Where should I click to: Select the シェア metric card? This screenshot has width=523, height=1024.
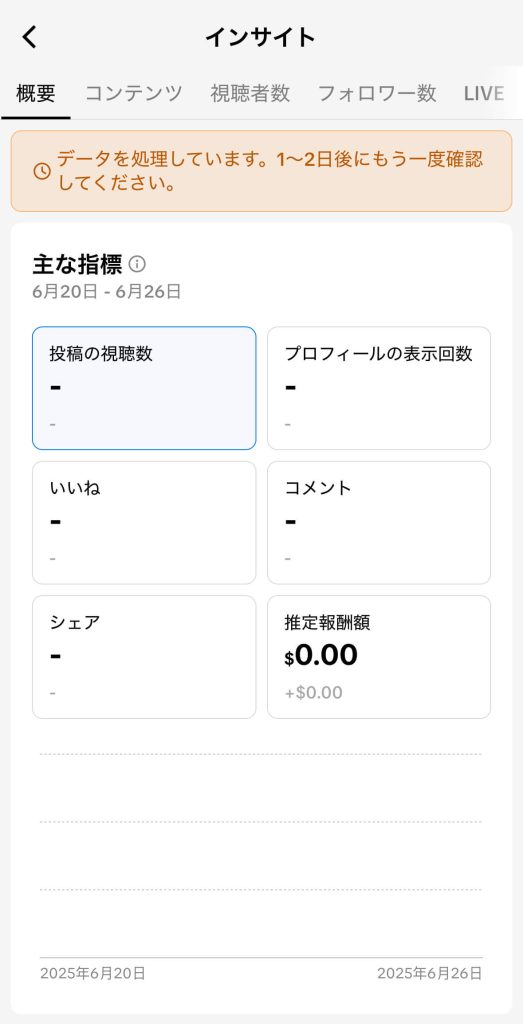pyautogui.click(x=144, y=657)
